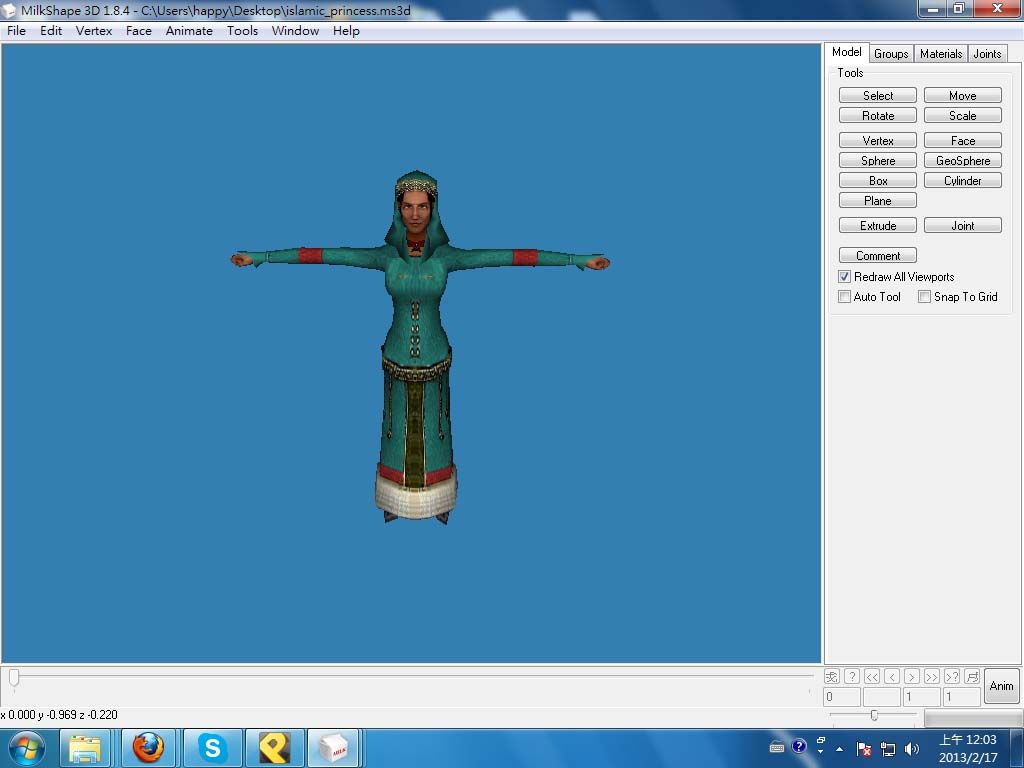Image resolution: width=1024 pixels, height=768 pixels.
Task: Enable the Snap To Grid checkbox
Action: pos(925,297)
